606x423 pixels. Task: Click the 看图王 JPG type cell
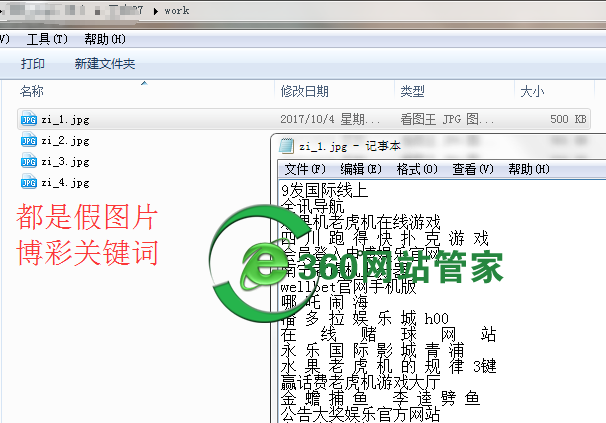[447, 119]
